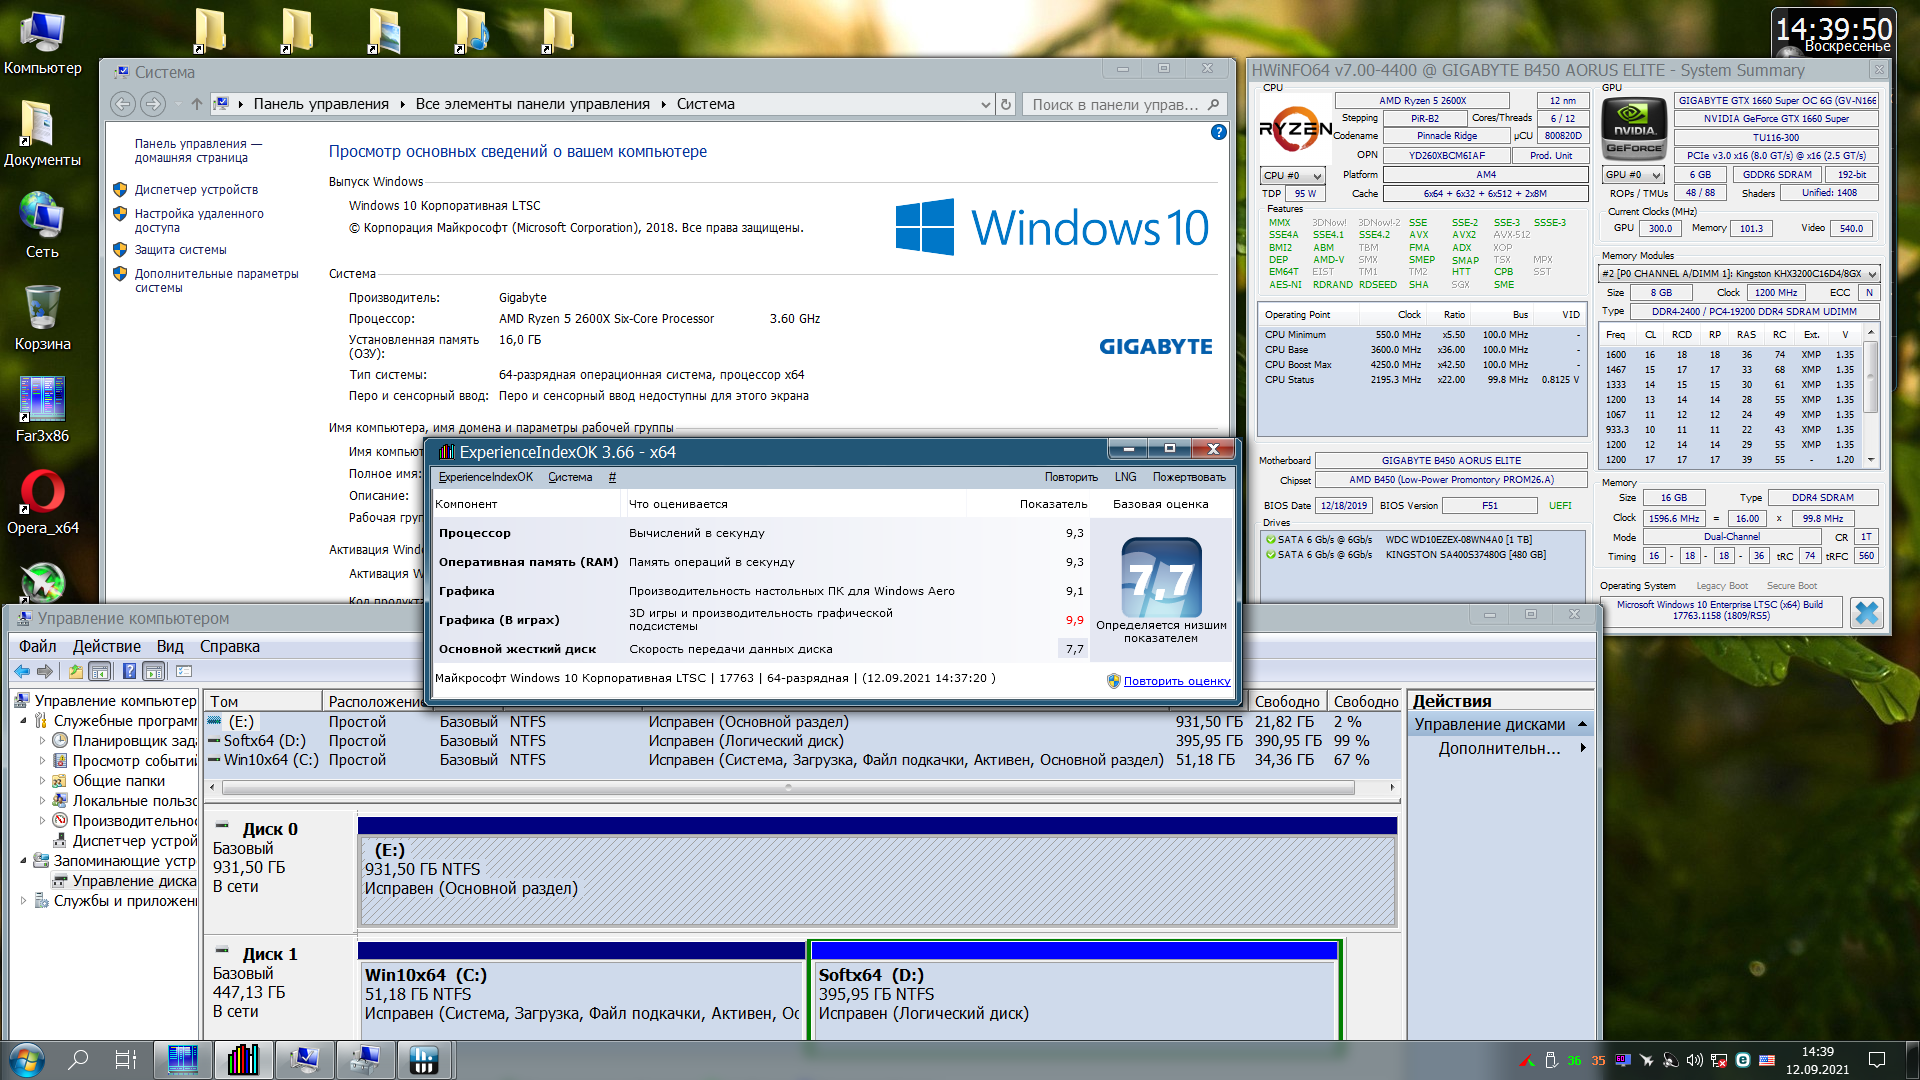
Task: Open CPU #0 selector dropdown in HWiNFO
Action: (1292, 175)
